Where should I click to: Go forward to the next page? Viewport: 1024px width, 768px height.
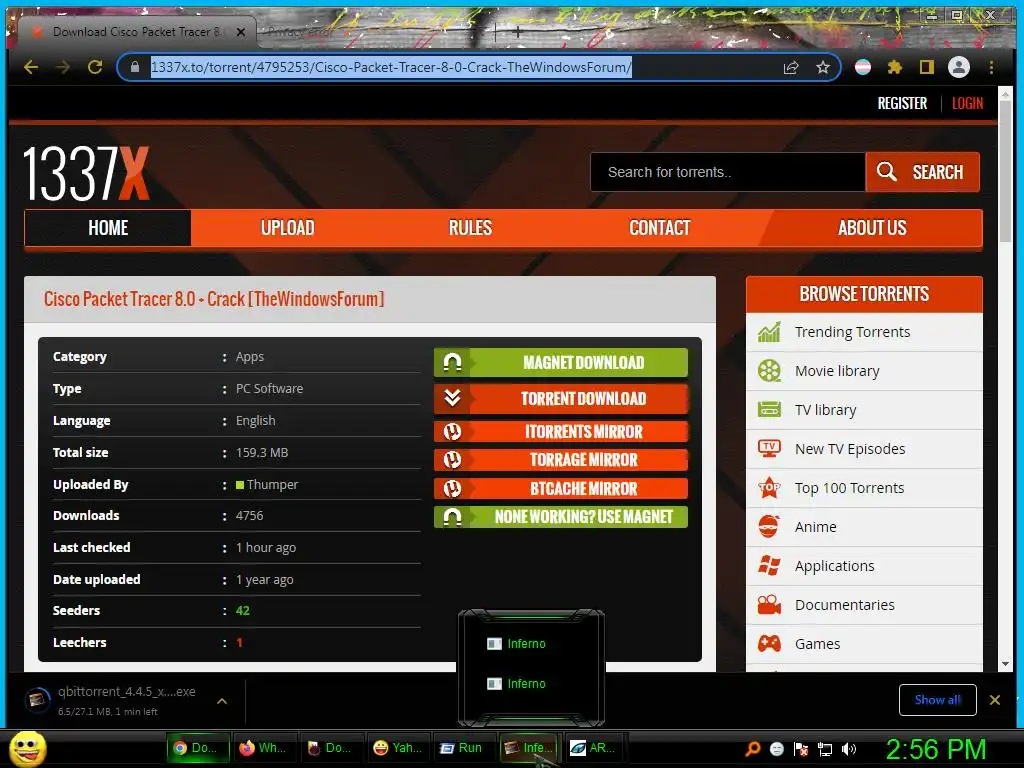point(63,67)
